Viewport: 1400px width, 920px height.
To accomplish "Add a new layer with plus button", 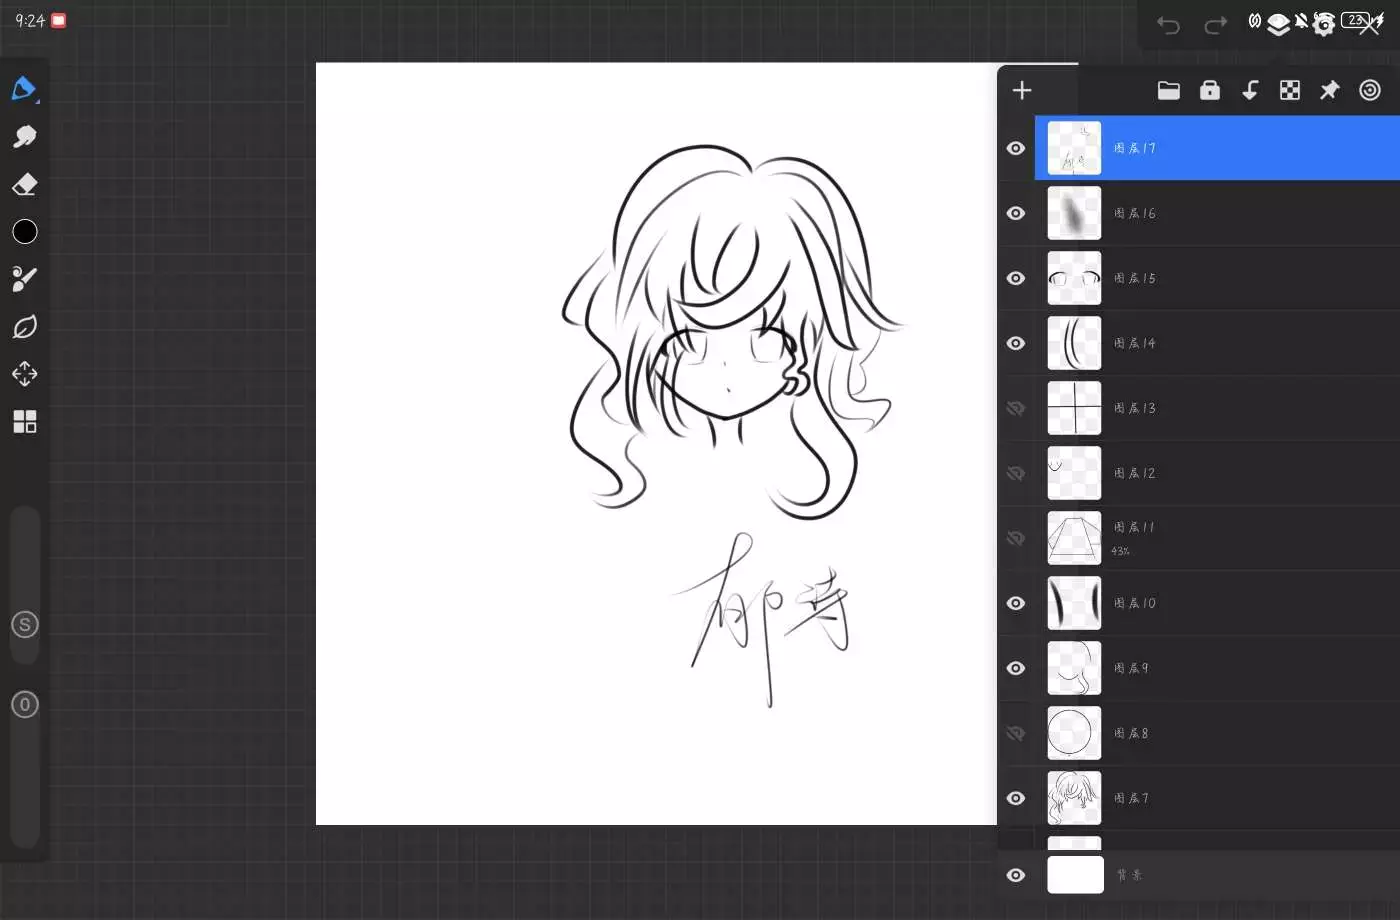I will pyautogui.click(x=1021, y=91).
